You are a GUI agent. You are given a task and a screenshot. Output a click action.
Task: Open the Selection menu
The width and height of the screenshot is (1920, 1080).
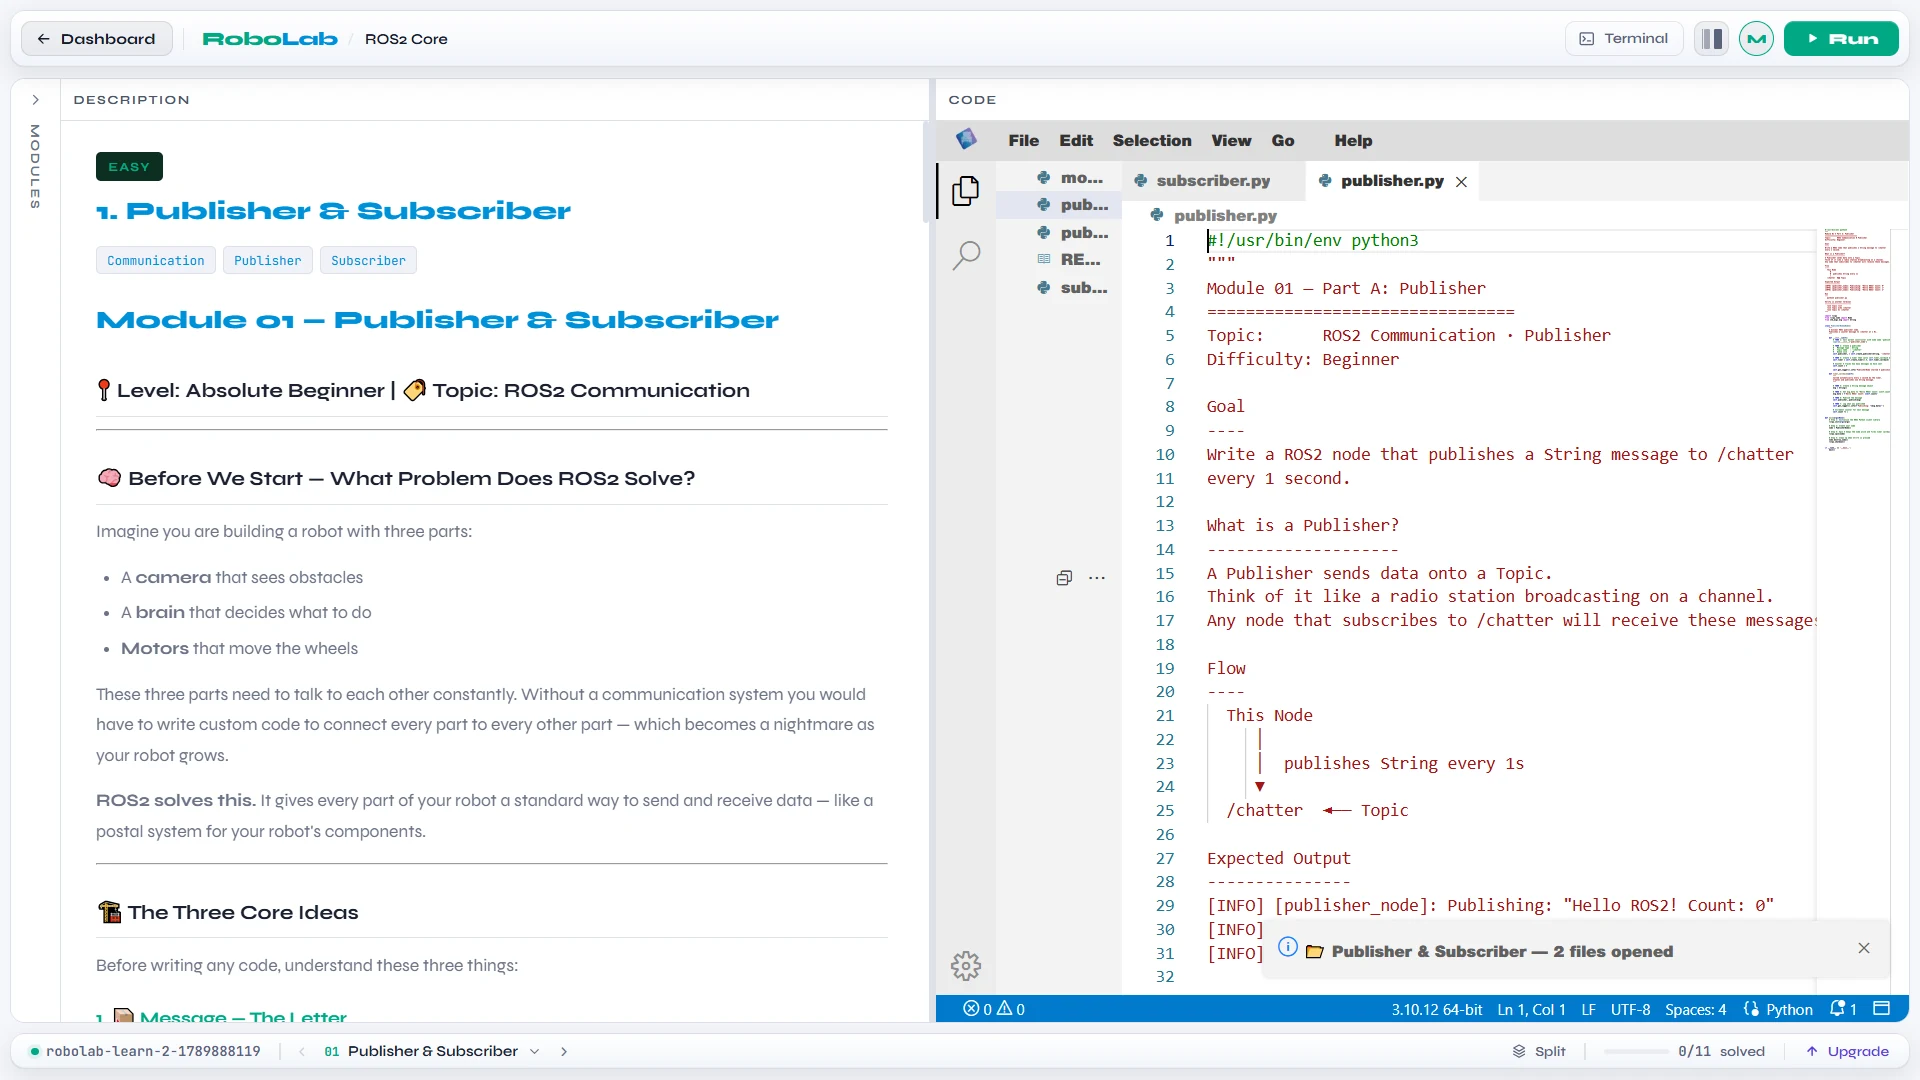(x=1152, y=141)
